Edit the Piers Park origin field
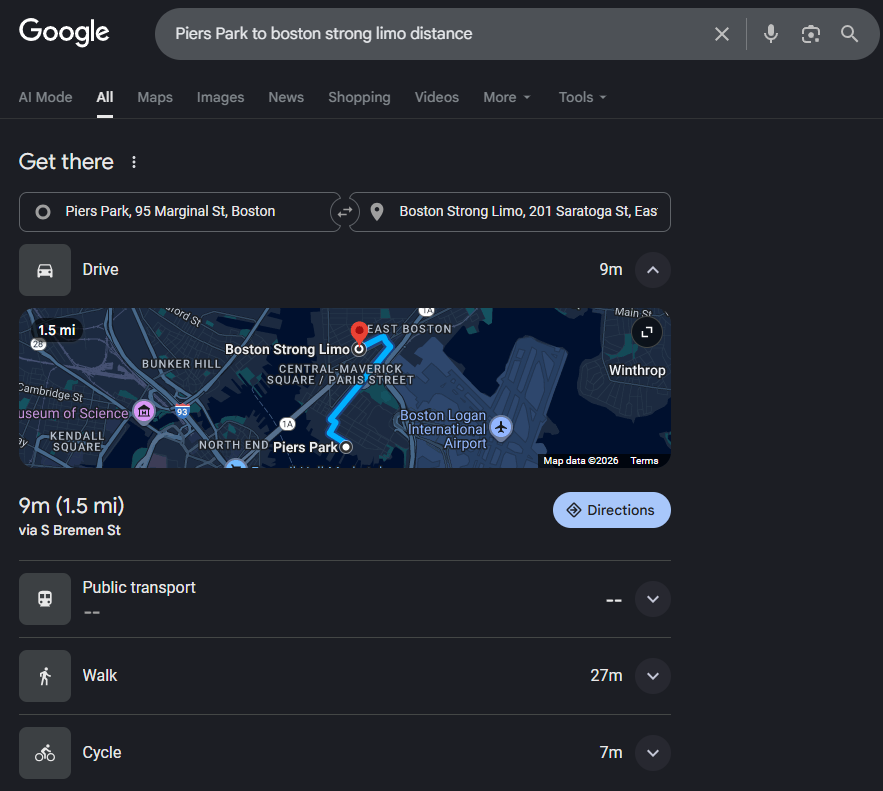 coord(180,212)
